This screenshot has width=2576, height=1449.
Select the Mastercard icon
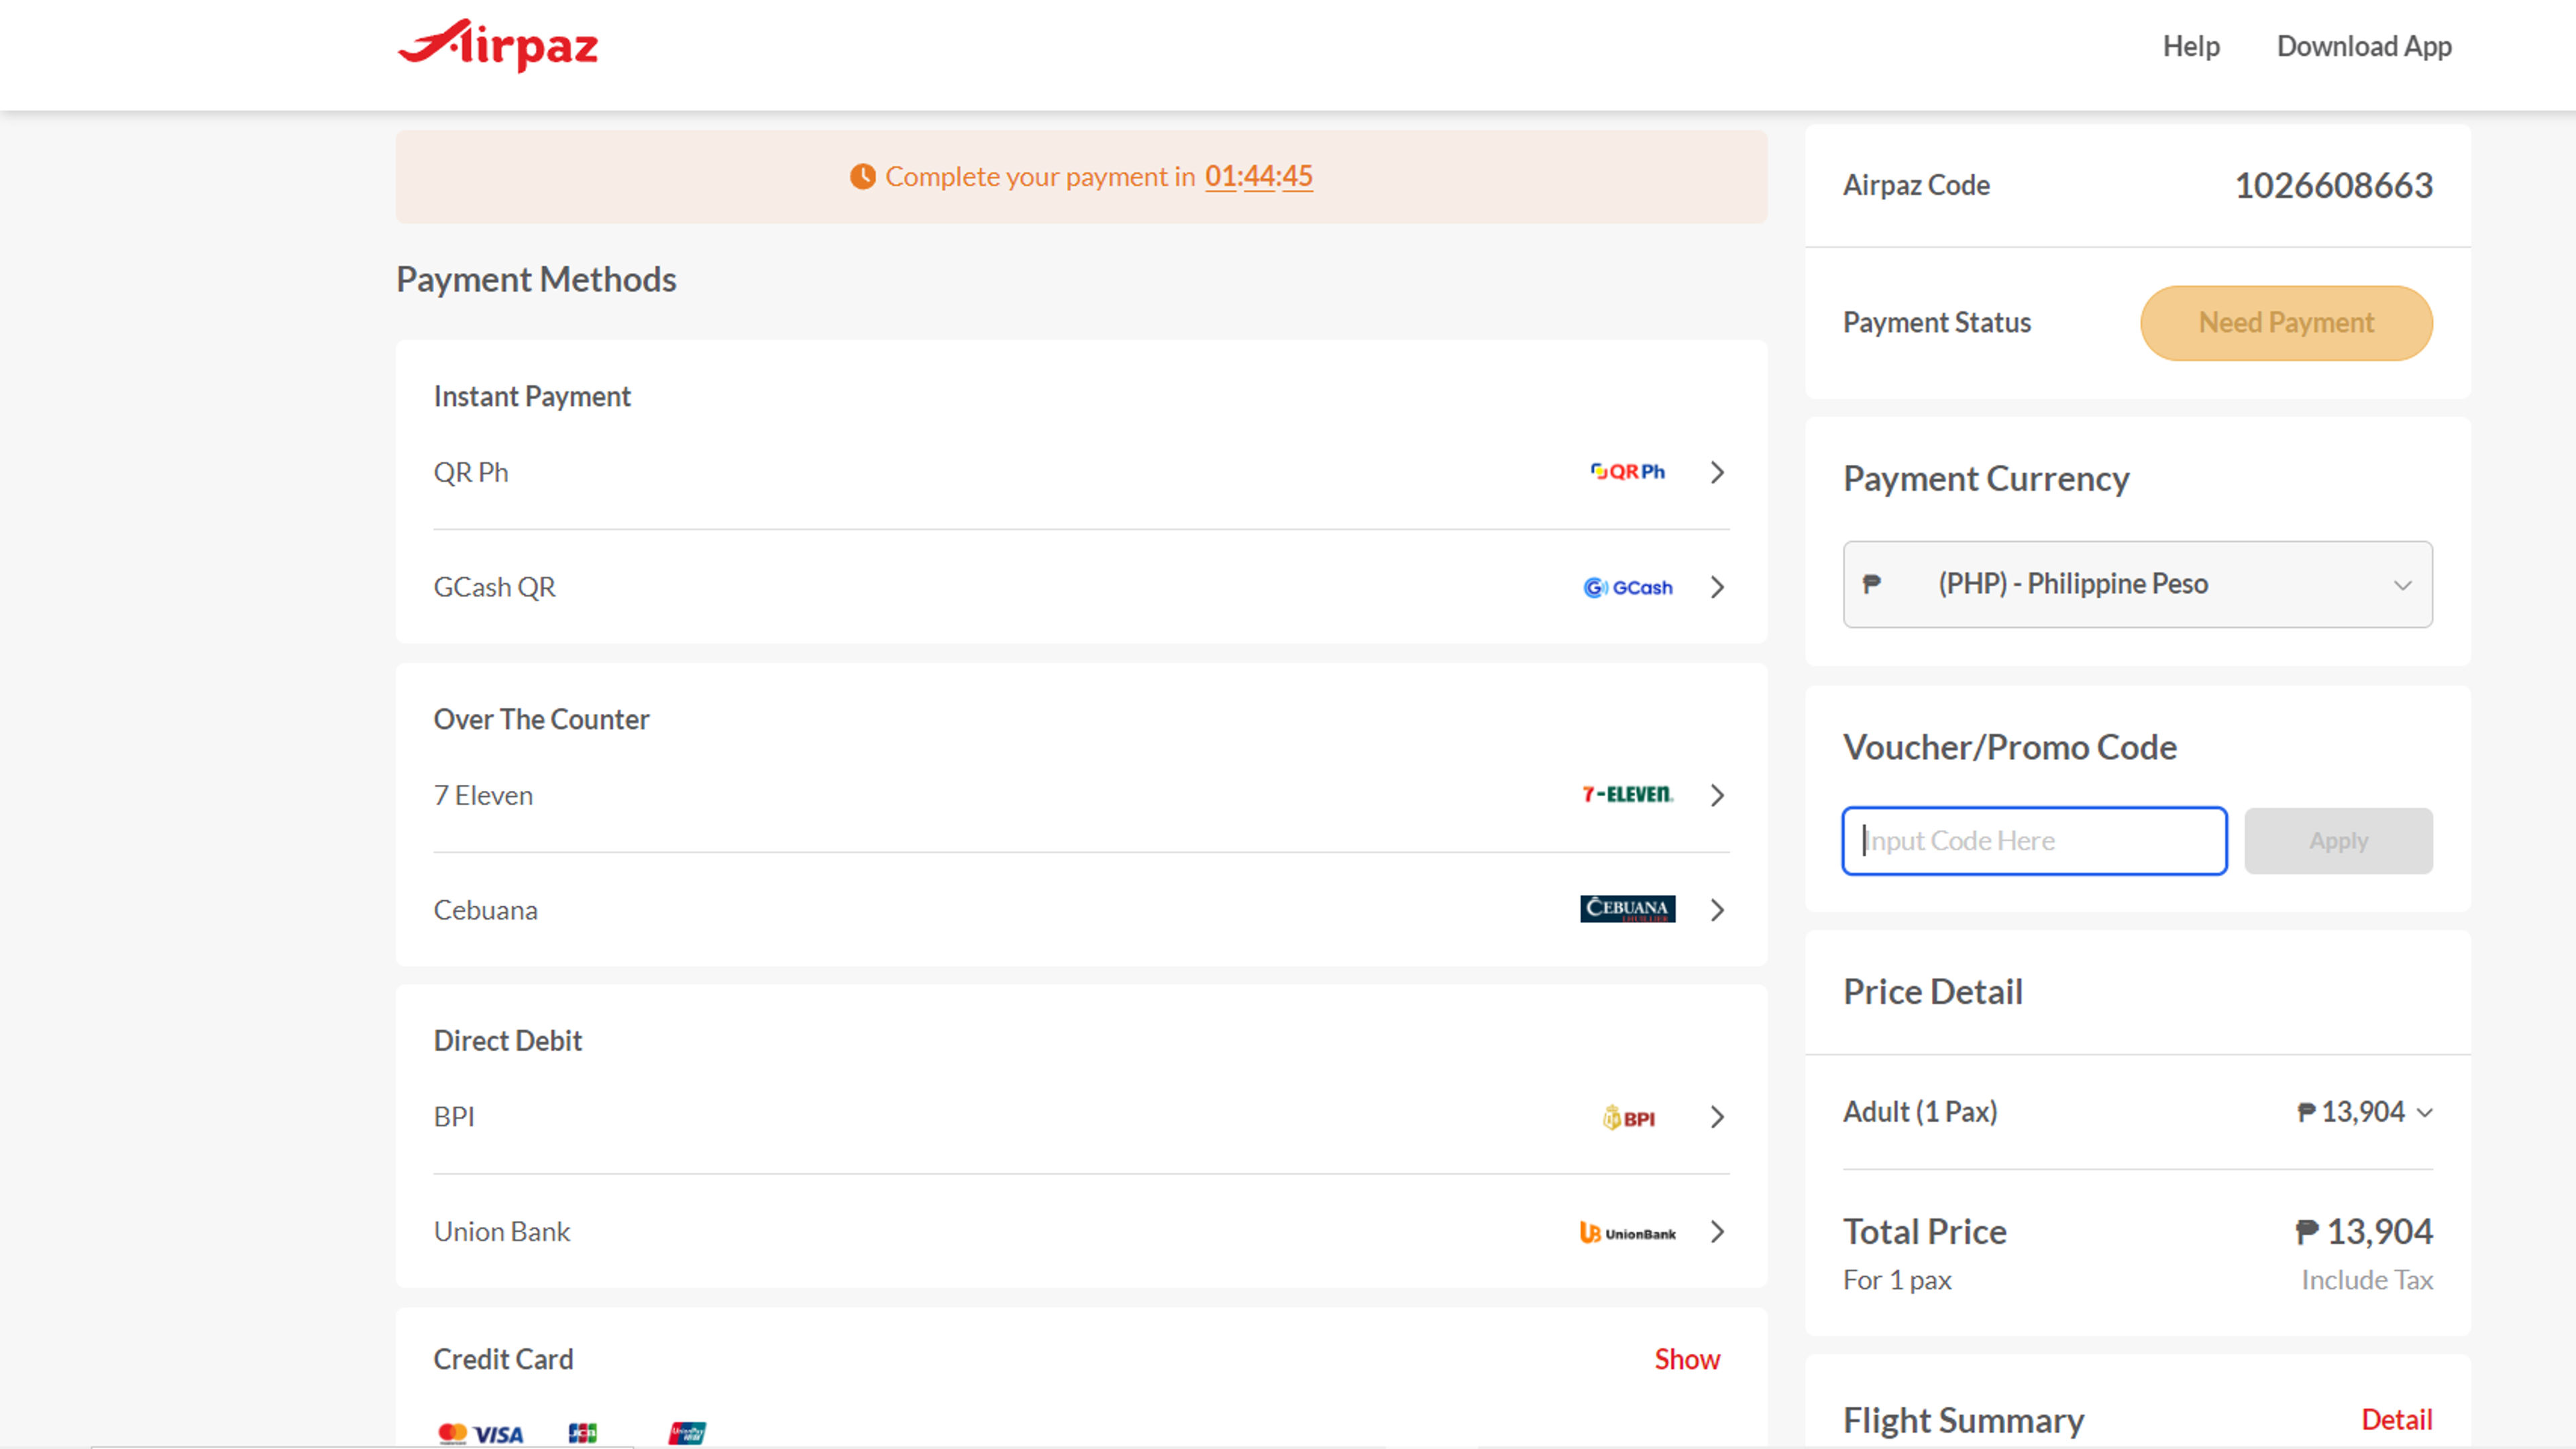[x=455, y=1432]
